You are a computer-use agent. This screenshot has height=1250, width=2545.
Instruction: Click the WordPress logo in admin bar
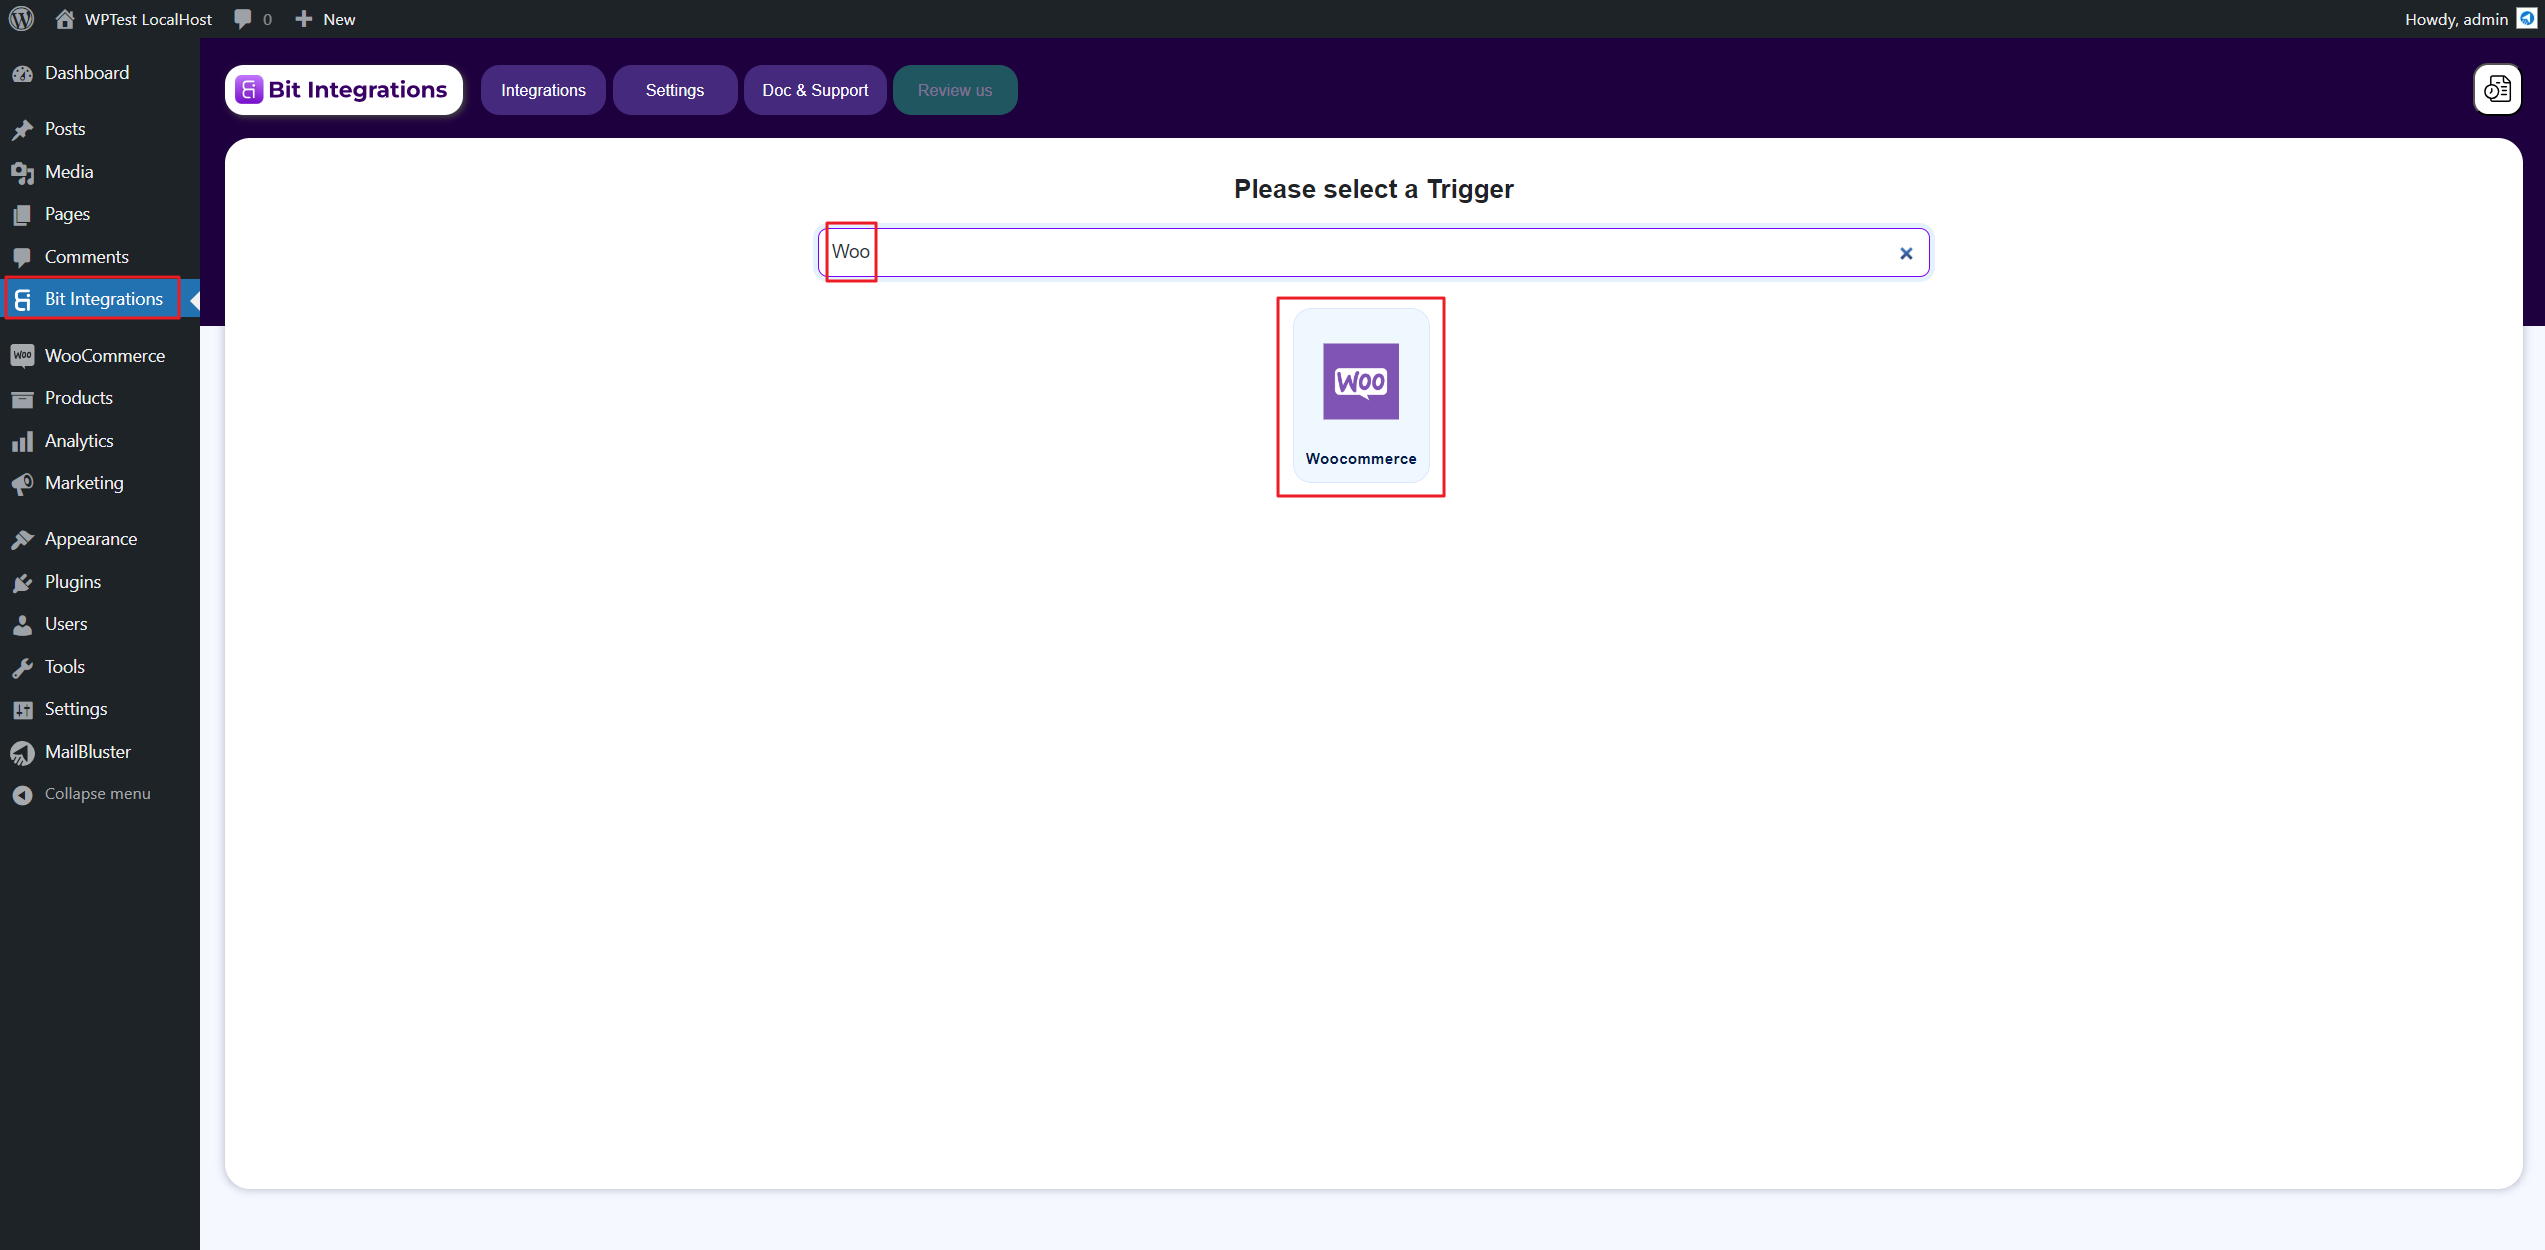click(21, 19)
